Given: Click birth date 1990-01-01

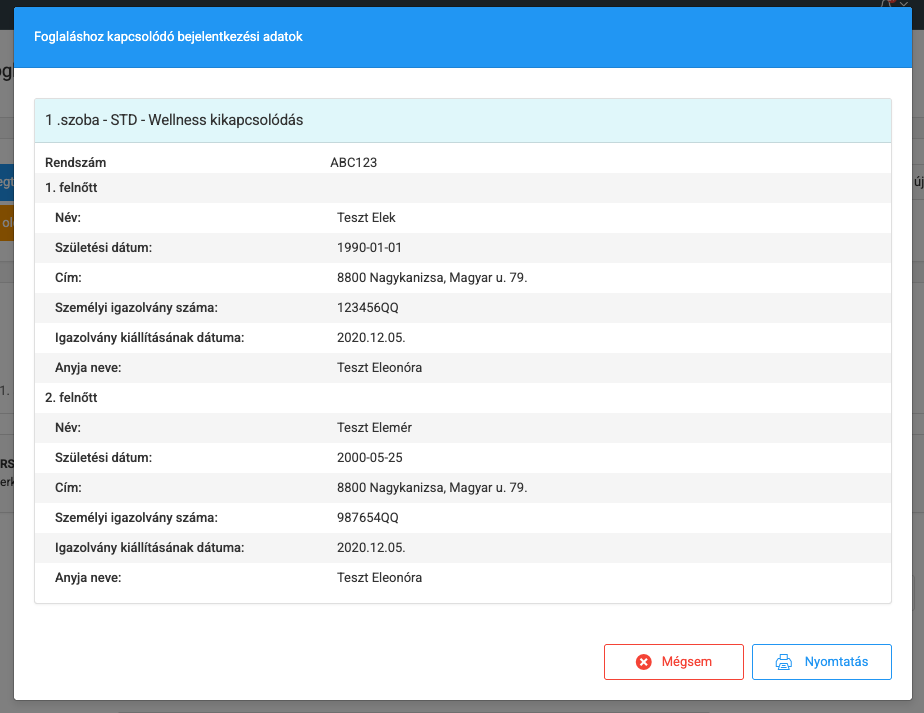Looking at the screenshot, I should click(x=369, y=248).
